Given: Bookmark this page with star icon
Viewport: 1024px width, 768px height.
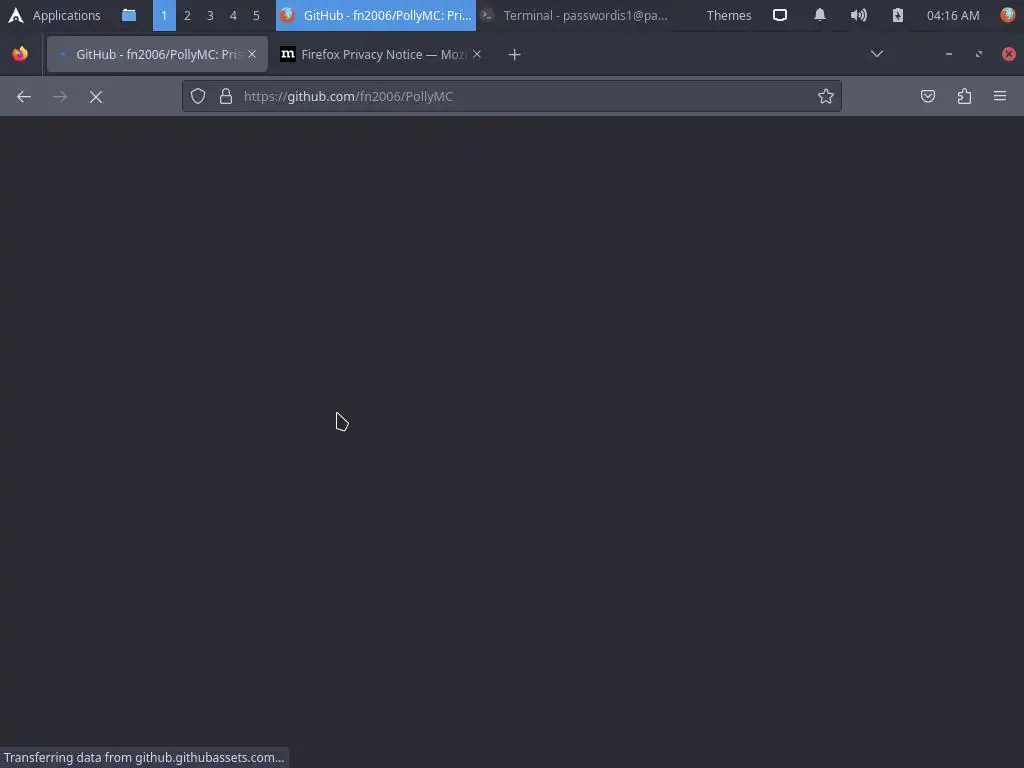Looking at the screenshot, I should (825, 97).
